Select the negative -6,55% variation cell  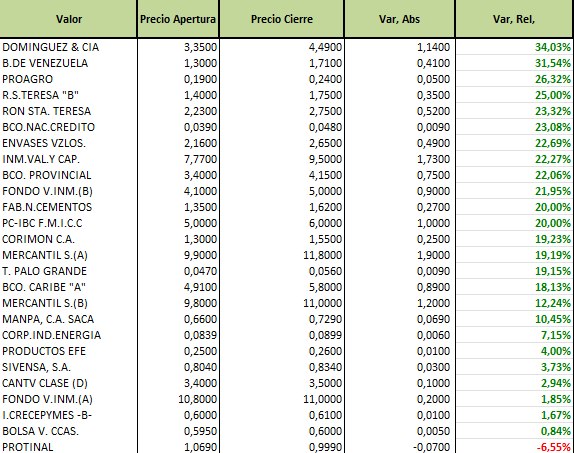pyautogui.click(x=514, y=447)
